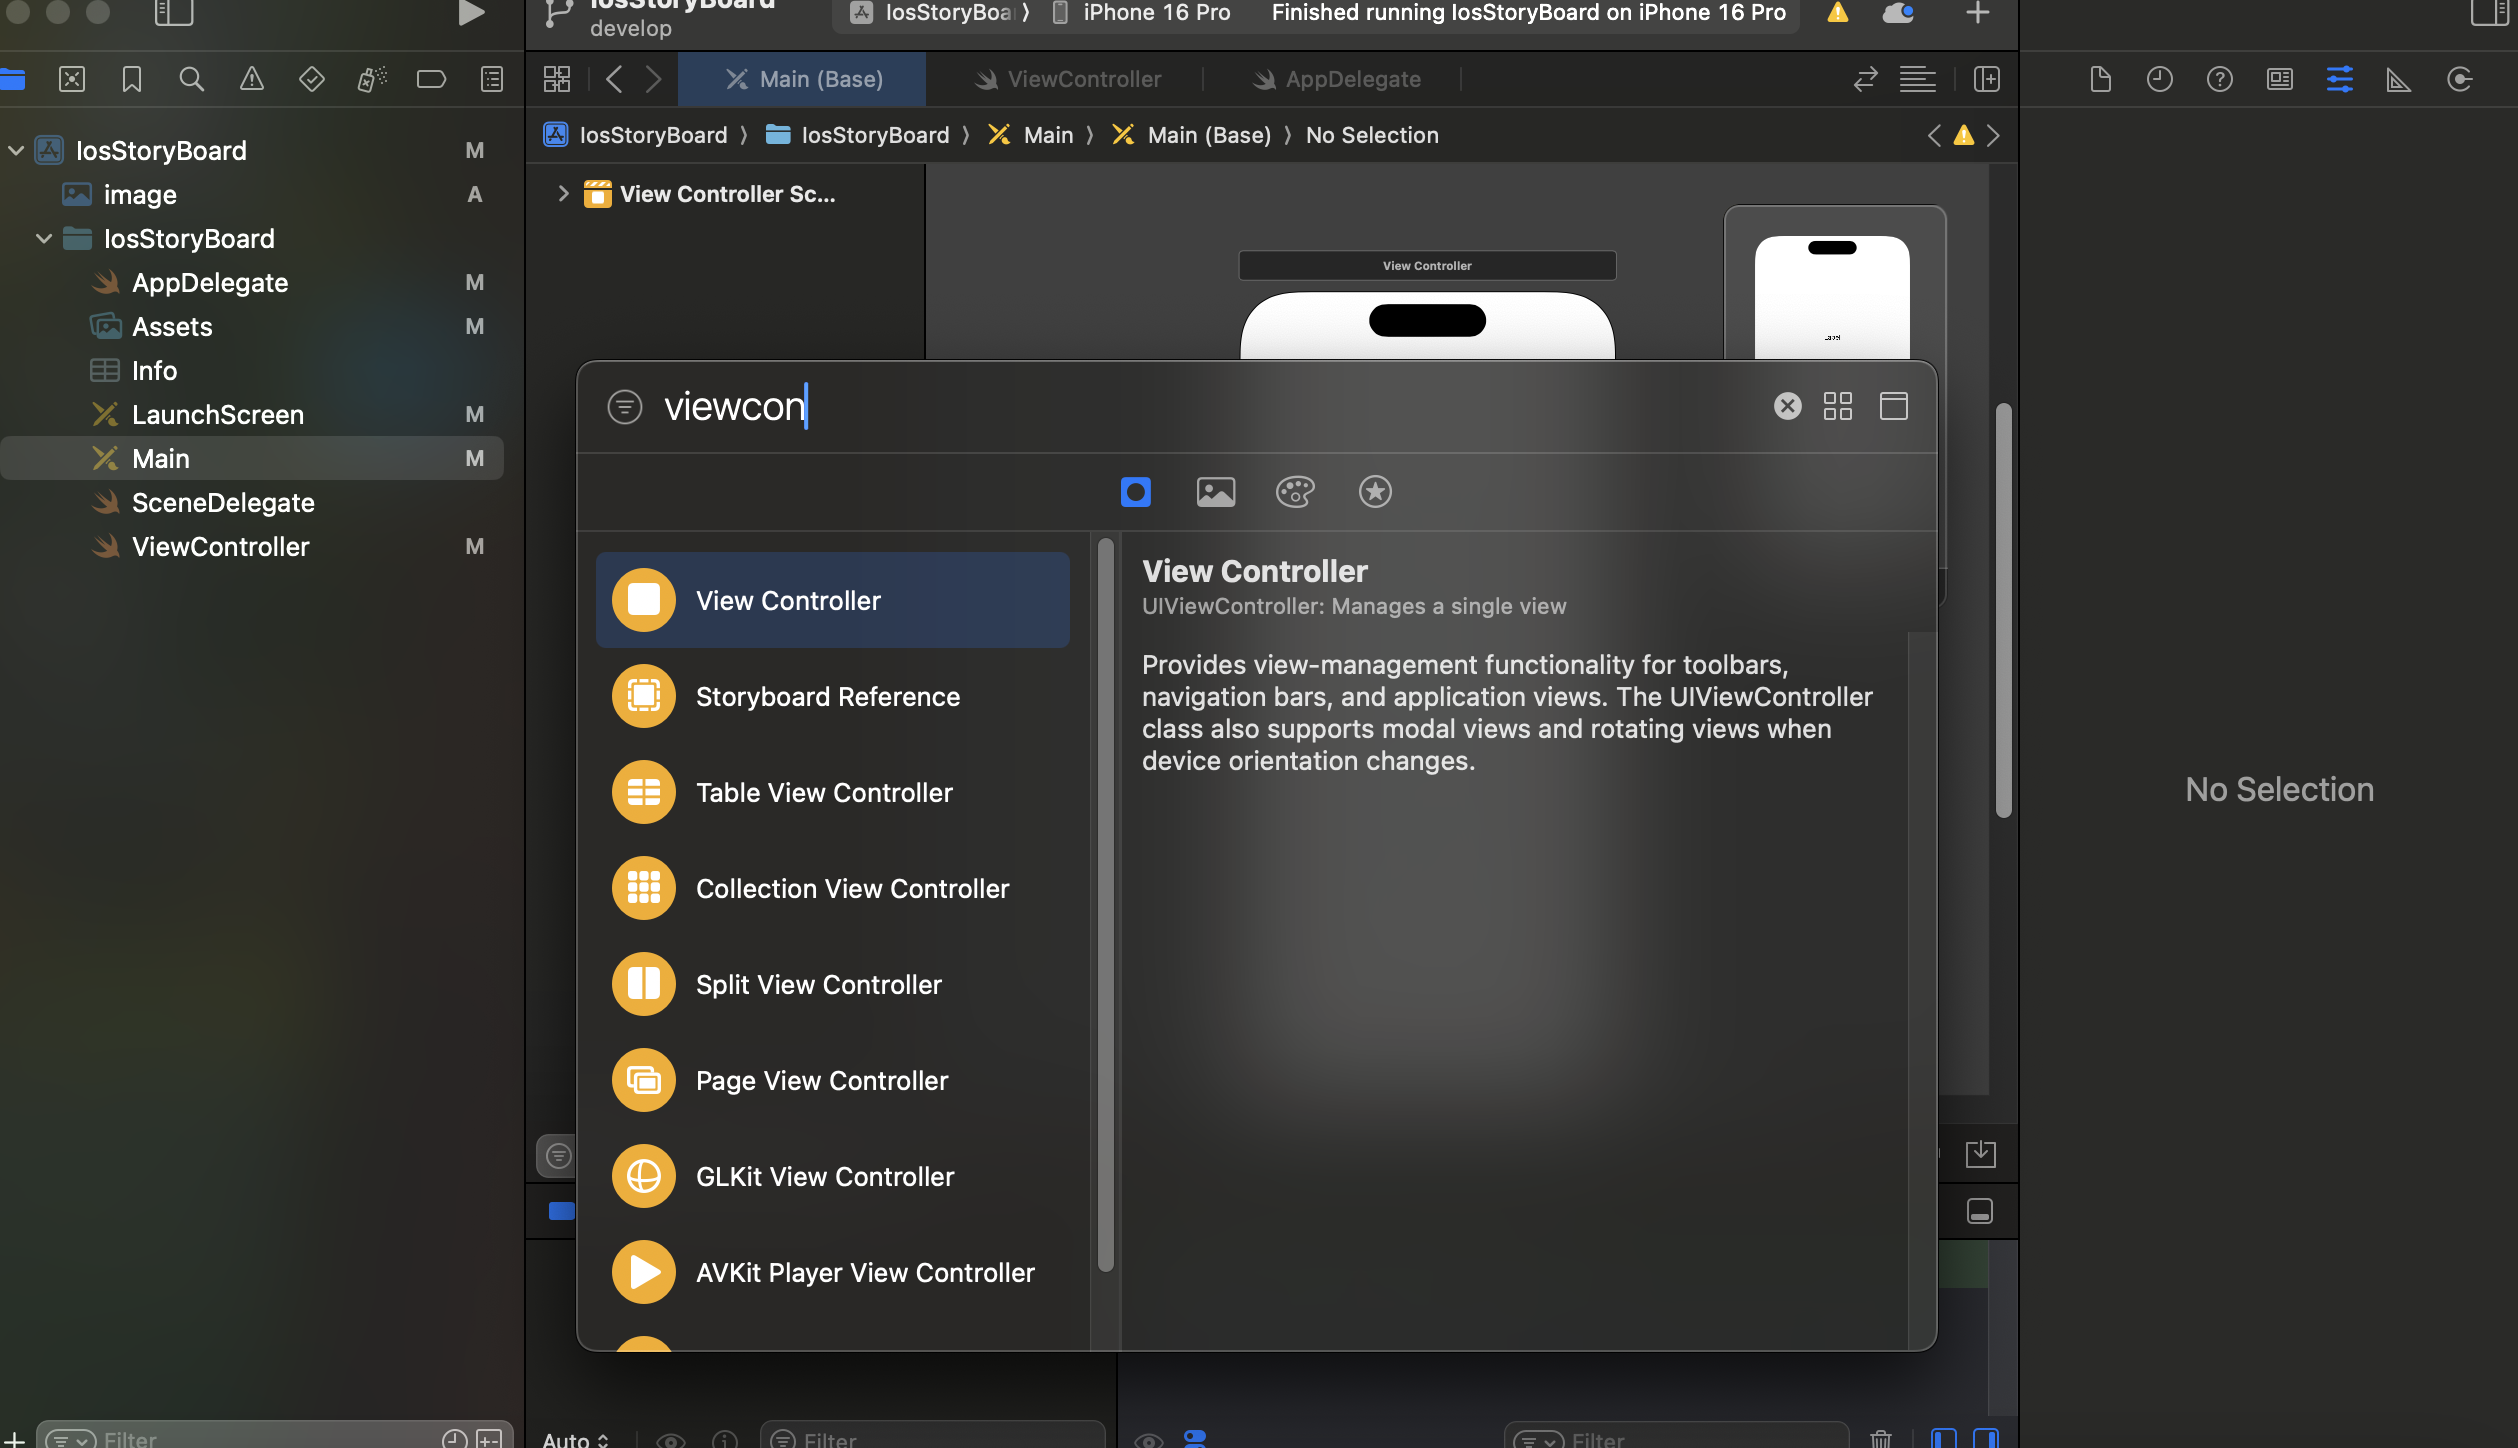Show the Attributes inspector

[x=2340, y=79]
